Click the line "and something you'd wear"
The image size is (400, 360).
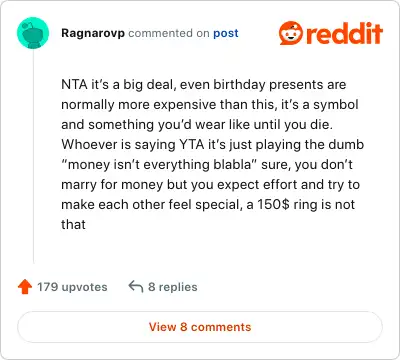tap(197, 125)
